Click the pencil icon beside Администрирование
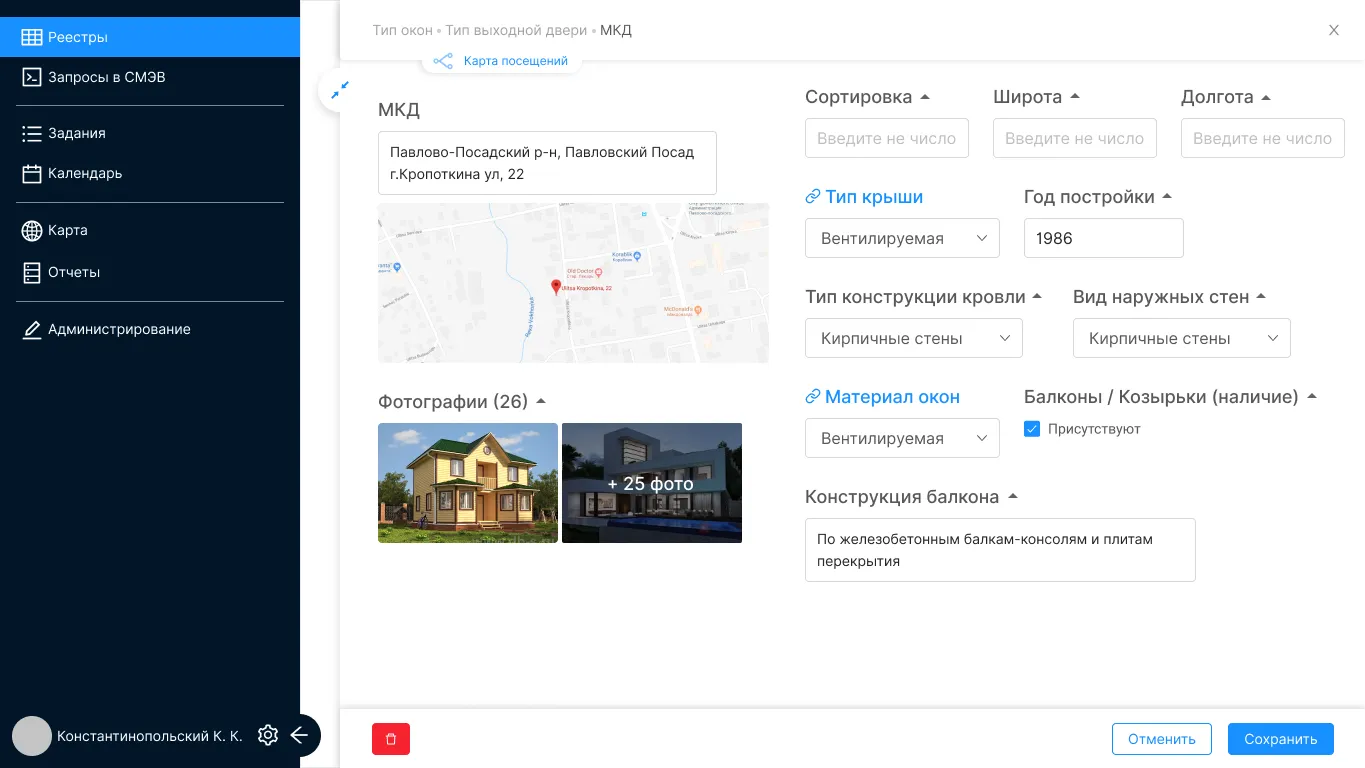This screenshot has width=1365, height=768. (31, 329)
